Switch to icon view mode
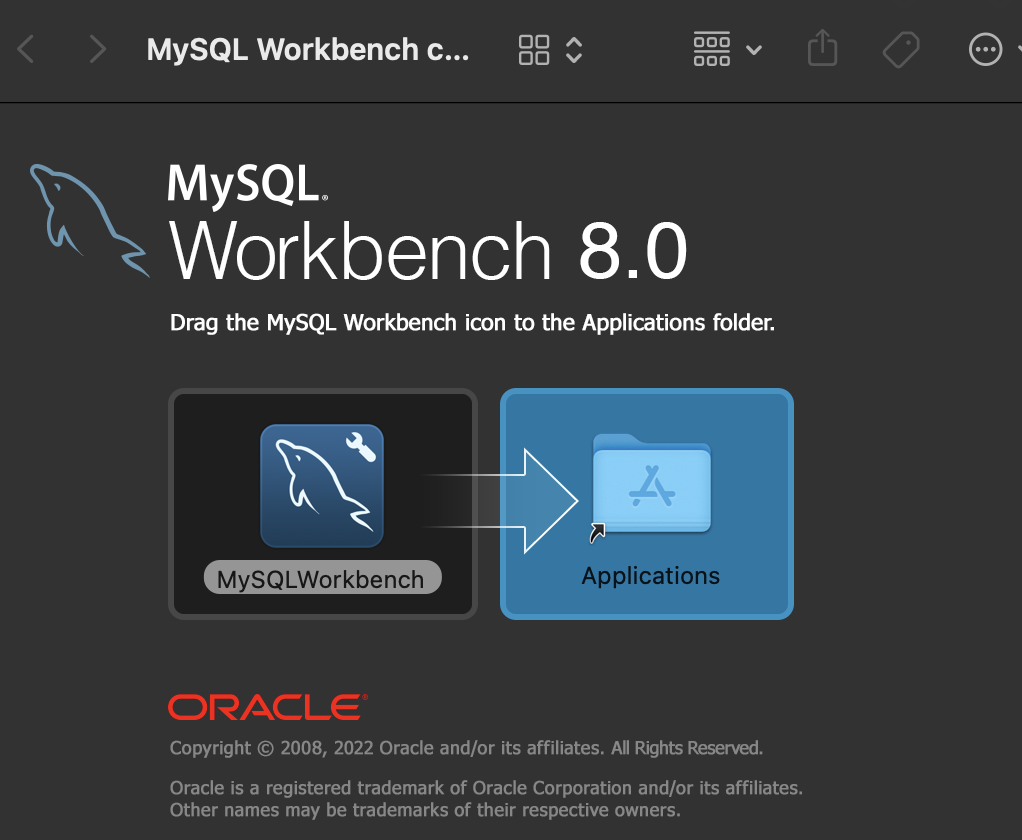The width and height of the screenshot is (1022, 840). coord(534,50)
